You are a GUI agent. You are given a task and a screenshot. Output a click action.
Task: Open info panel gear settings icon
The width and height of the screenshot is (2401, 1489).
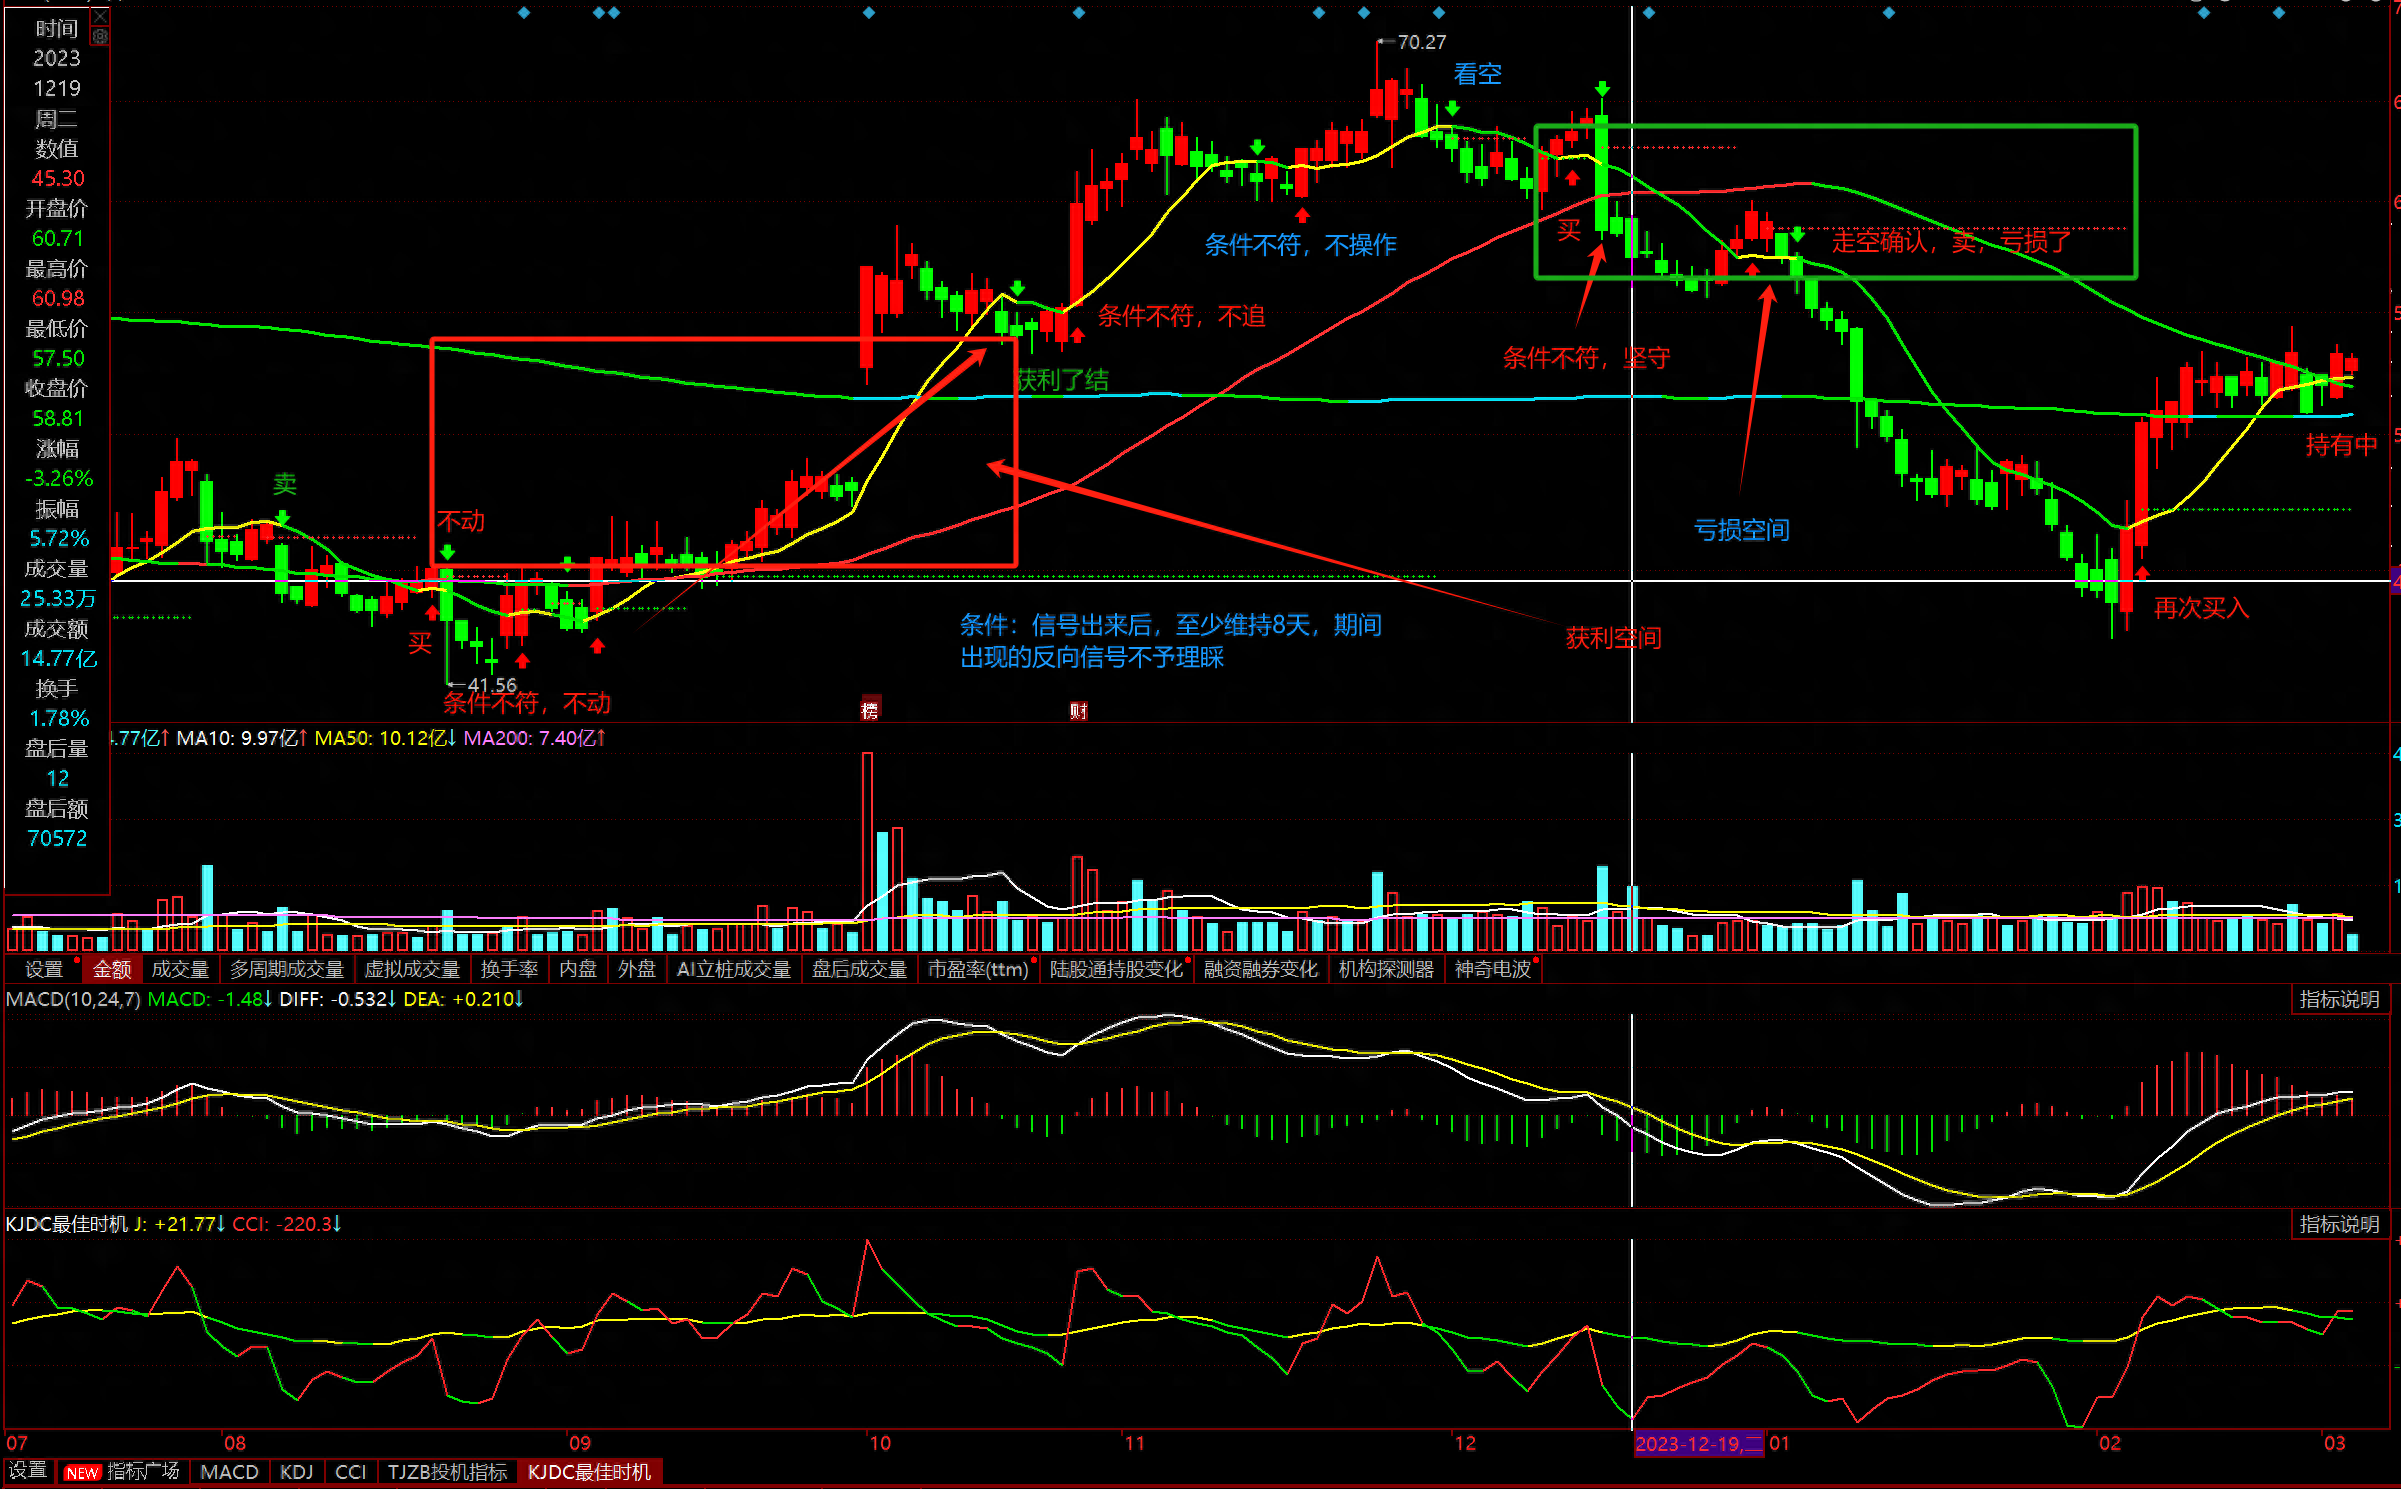click(100, 36)
